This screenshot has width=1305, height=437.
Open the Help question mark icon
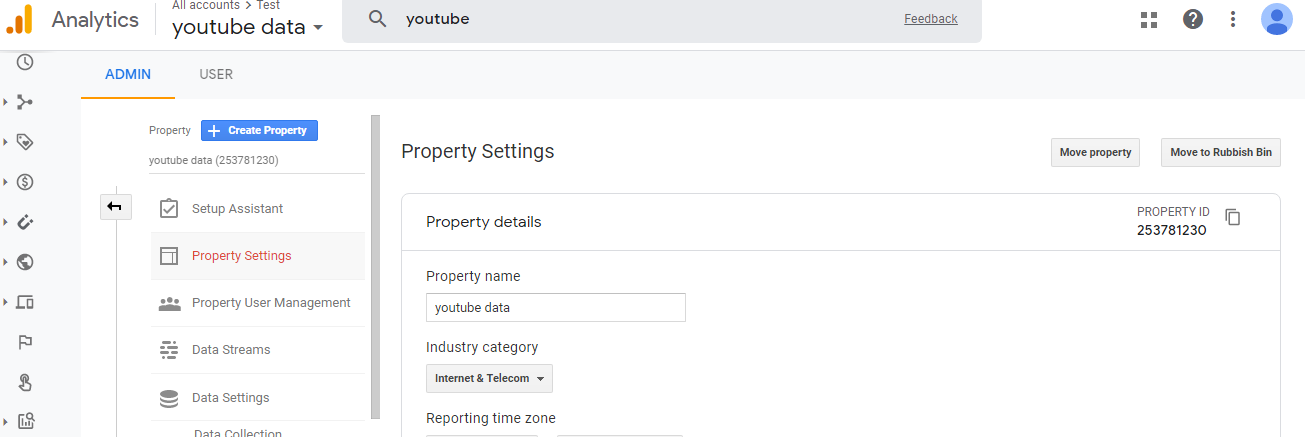(1193, 19)
